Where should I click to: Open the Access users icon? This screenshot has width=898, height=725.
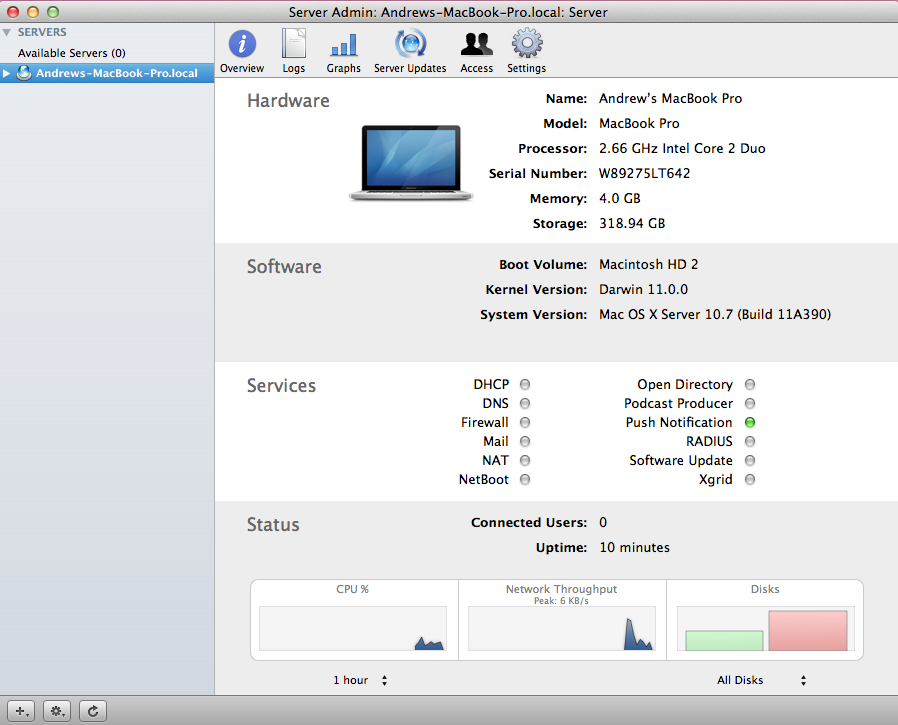[x=476, y=44]
